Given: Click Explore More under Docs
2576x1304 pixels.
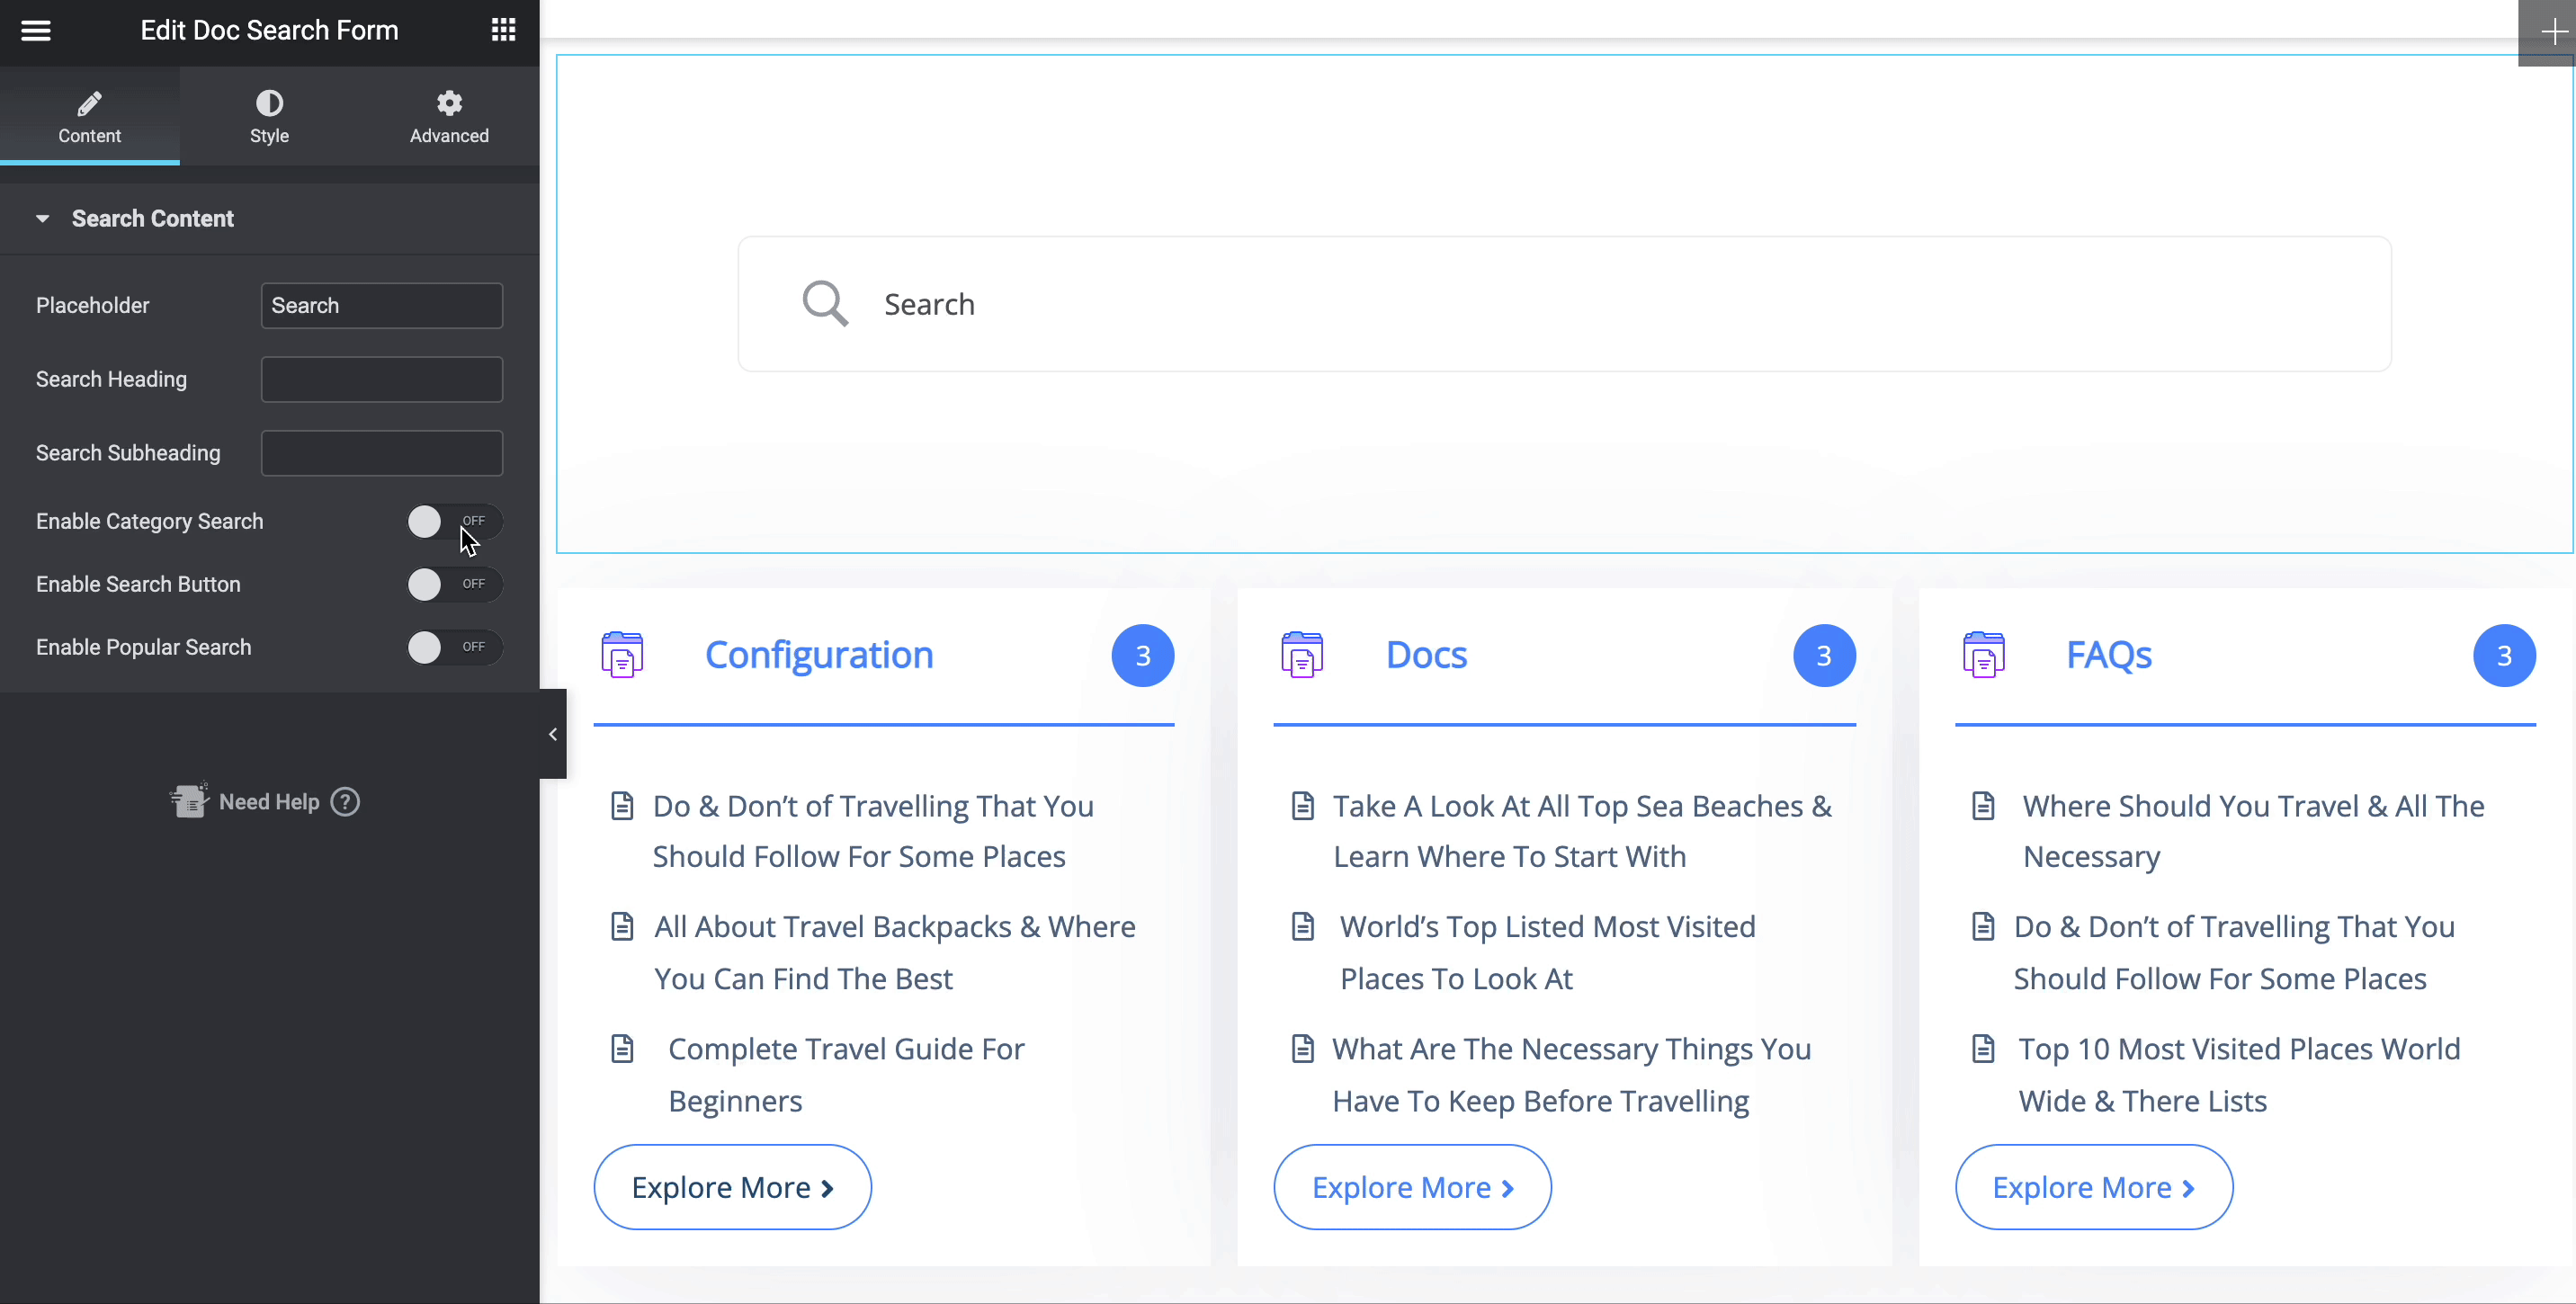Looking at the screenshot, I should (1412, 1187).
